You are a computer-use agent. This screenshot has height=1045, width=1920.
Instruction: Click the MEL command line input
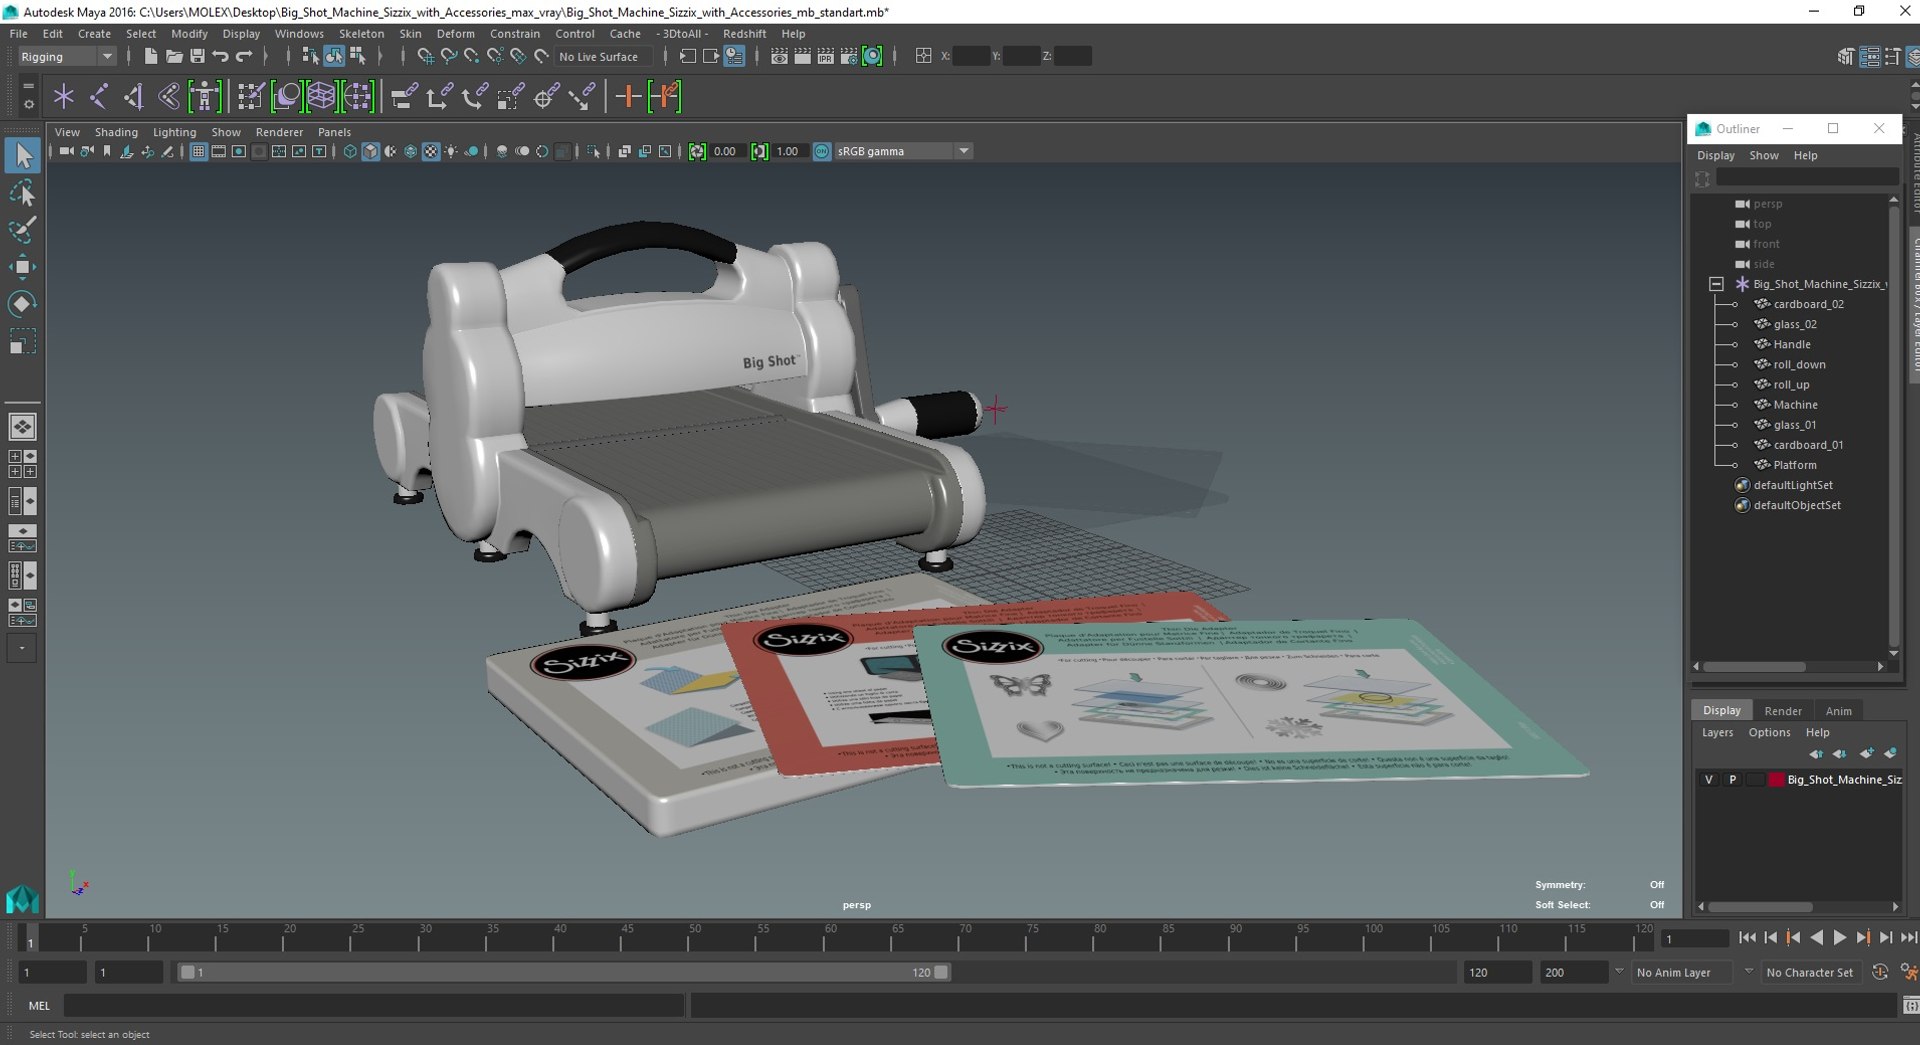pos(375,1005)
